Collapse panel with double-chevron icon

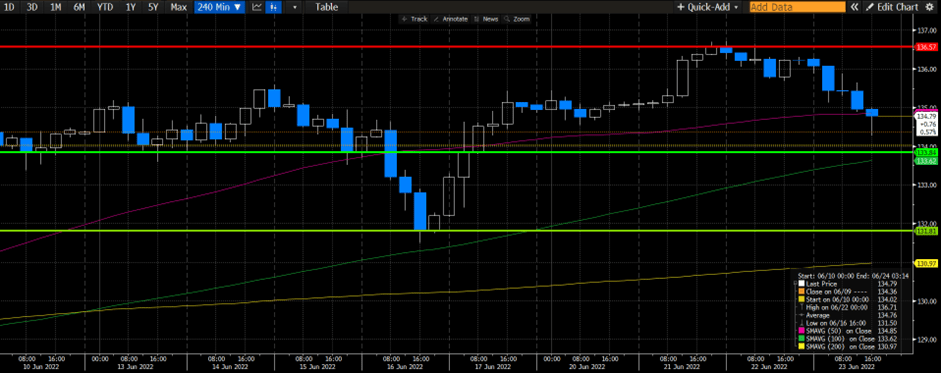pos(854,7)
